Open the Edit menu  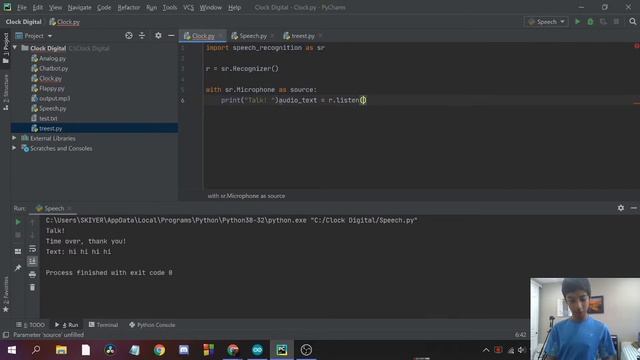pyautogui.click(x=38, y=7)
